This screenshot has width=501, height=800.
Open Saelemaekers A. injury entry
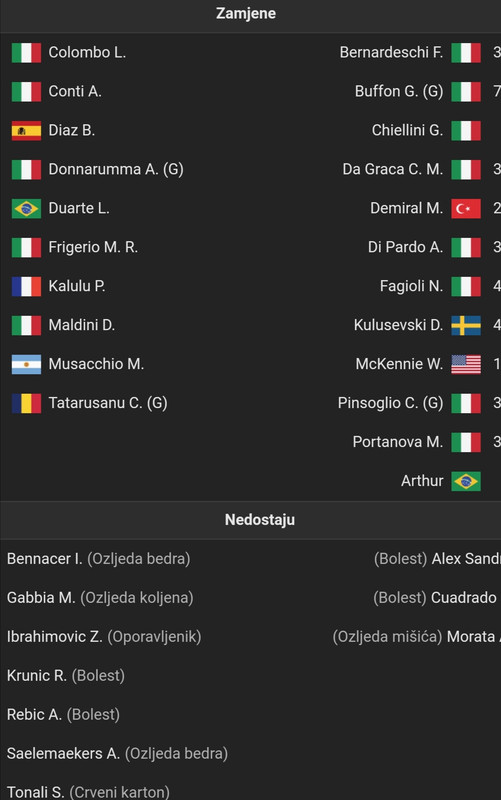point(117,754)
